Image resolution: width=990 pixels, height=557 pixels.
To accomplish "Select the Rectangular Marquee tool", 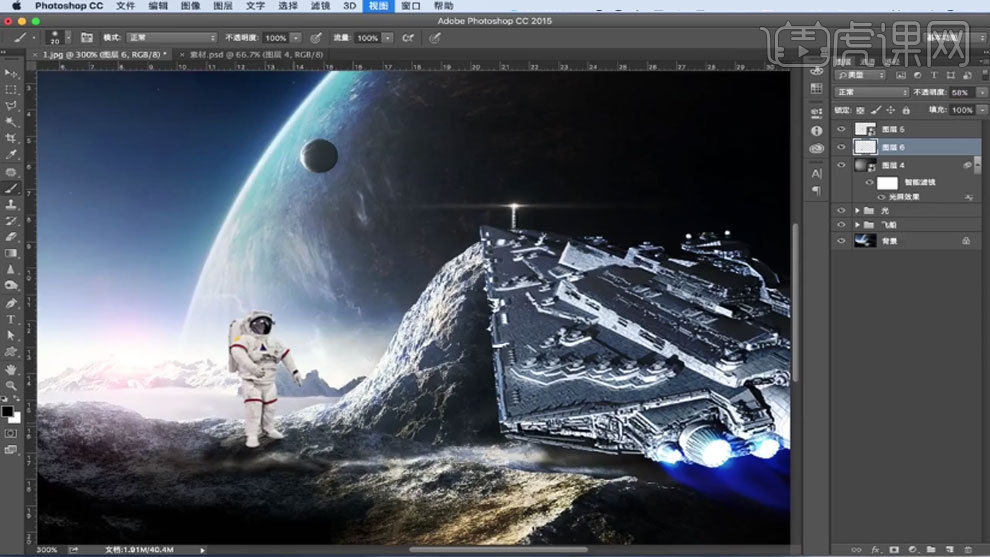I will [x=11, y=90].
